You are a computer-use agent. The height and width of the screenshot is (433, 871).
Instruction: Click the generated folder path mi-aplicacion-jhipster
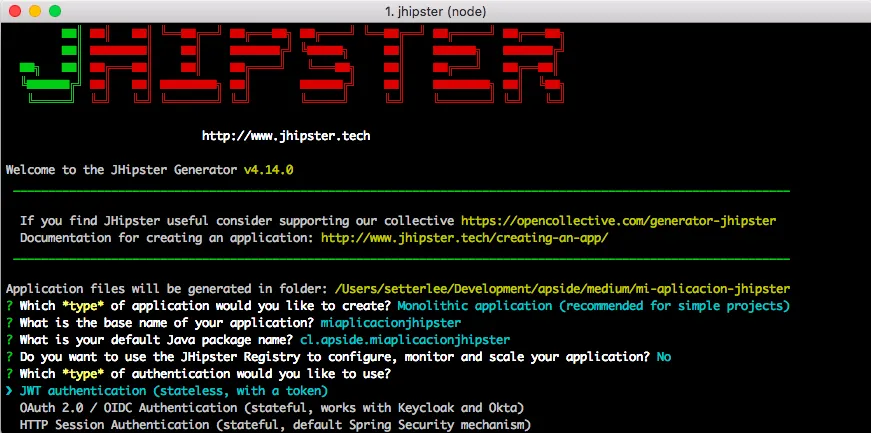coord(562,289)
